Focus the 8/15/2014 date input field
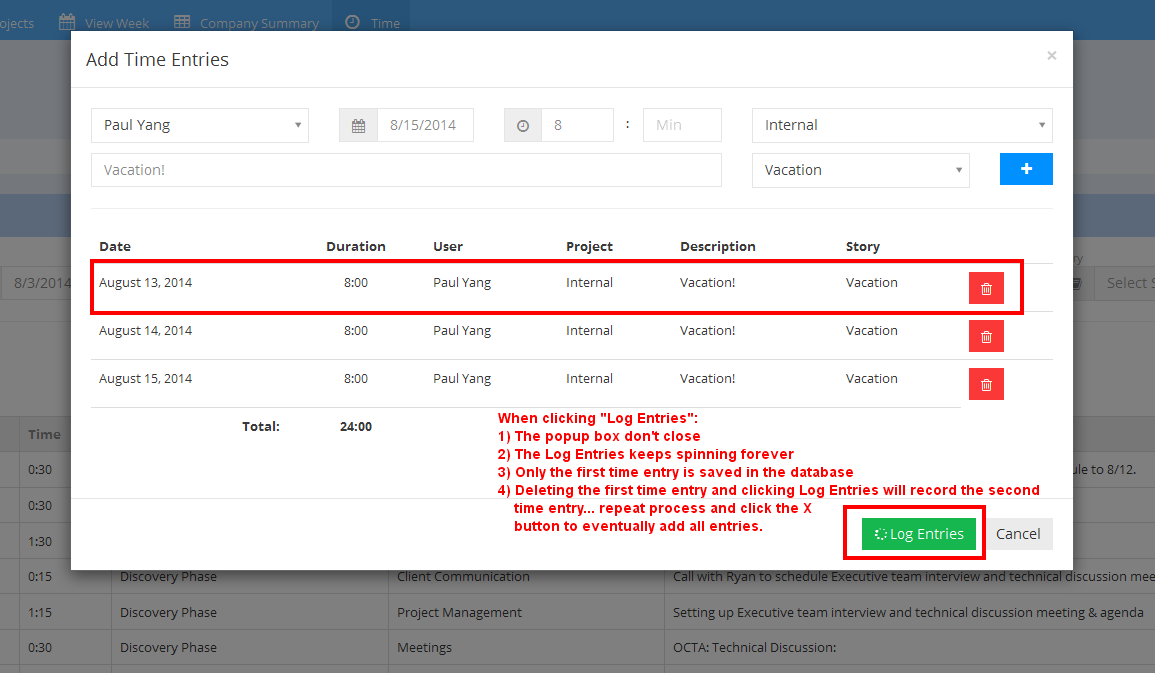 click(x=424, y=126)
